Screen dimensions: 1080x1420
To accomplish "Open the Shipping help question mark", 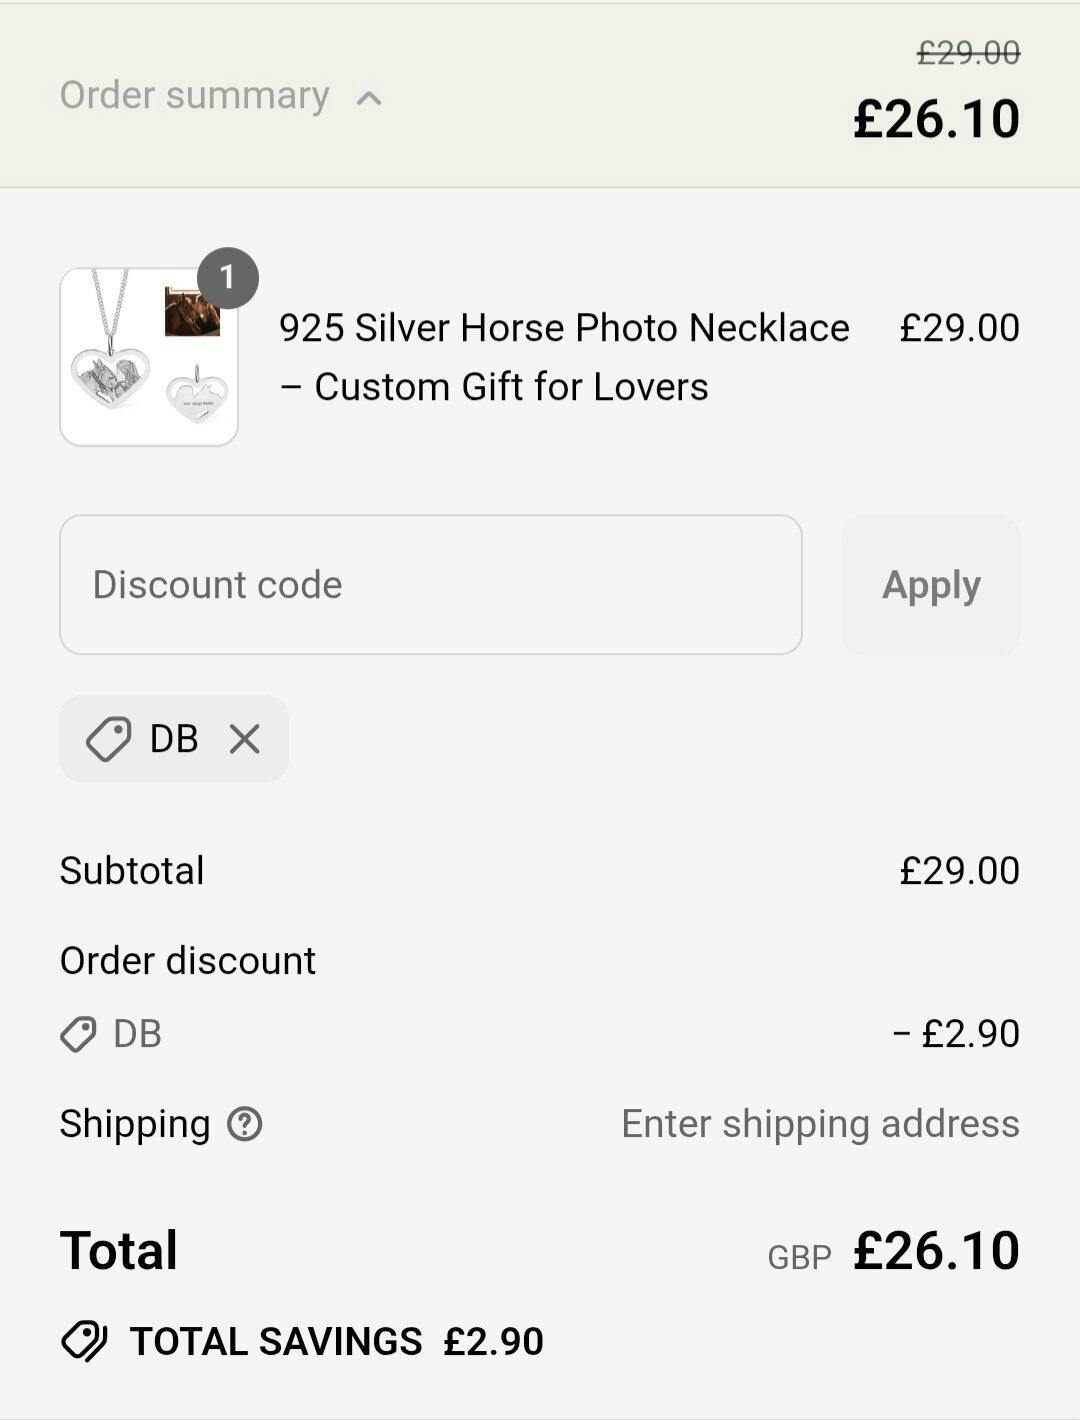I will click(245, 1124).
